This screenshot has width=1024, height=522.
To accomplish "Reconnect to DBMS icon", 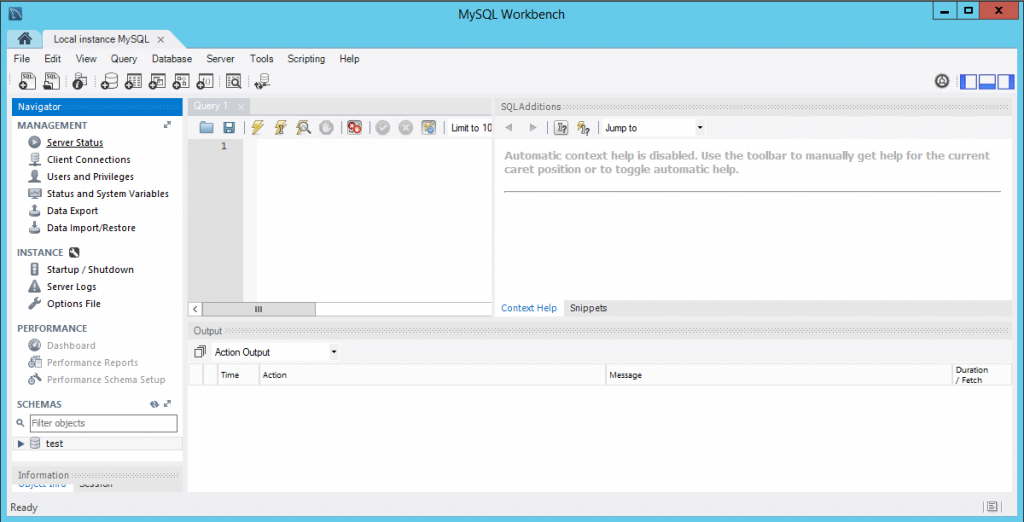I will point(263,81).
